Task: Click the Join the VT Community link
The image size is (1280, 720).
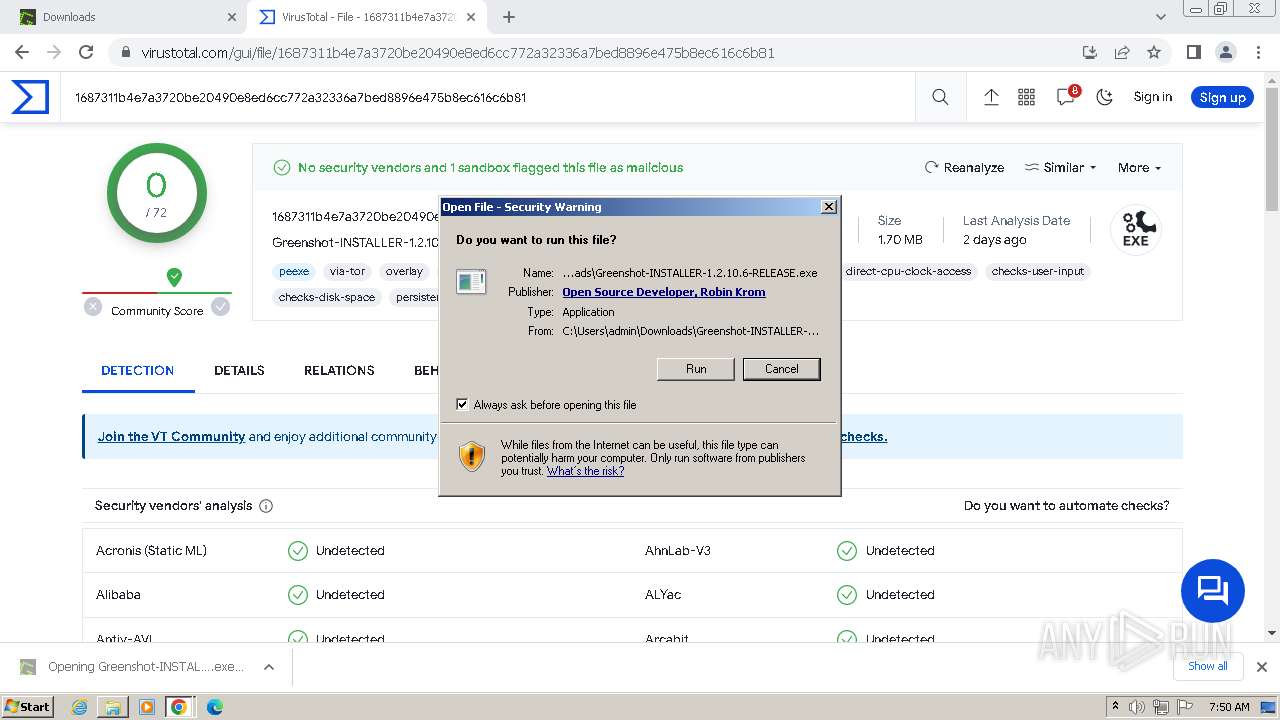Action: [x=171, y=436]
